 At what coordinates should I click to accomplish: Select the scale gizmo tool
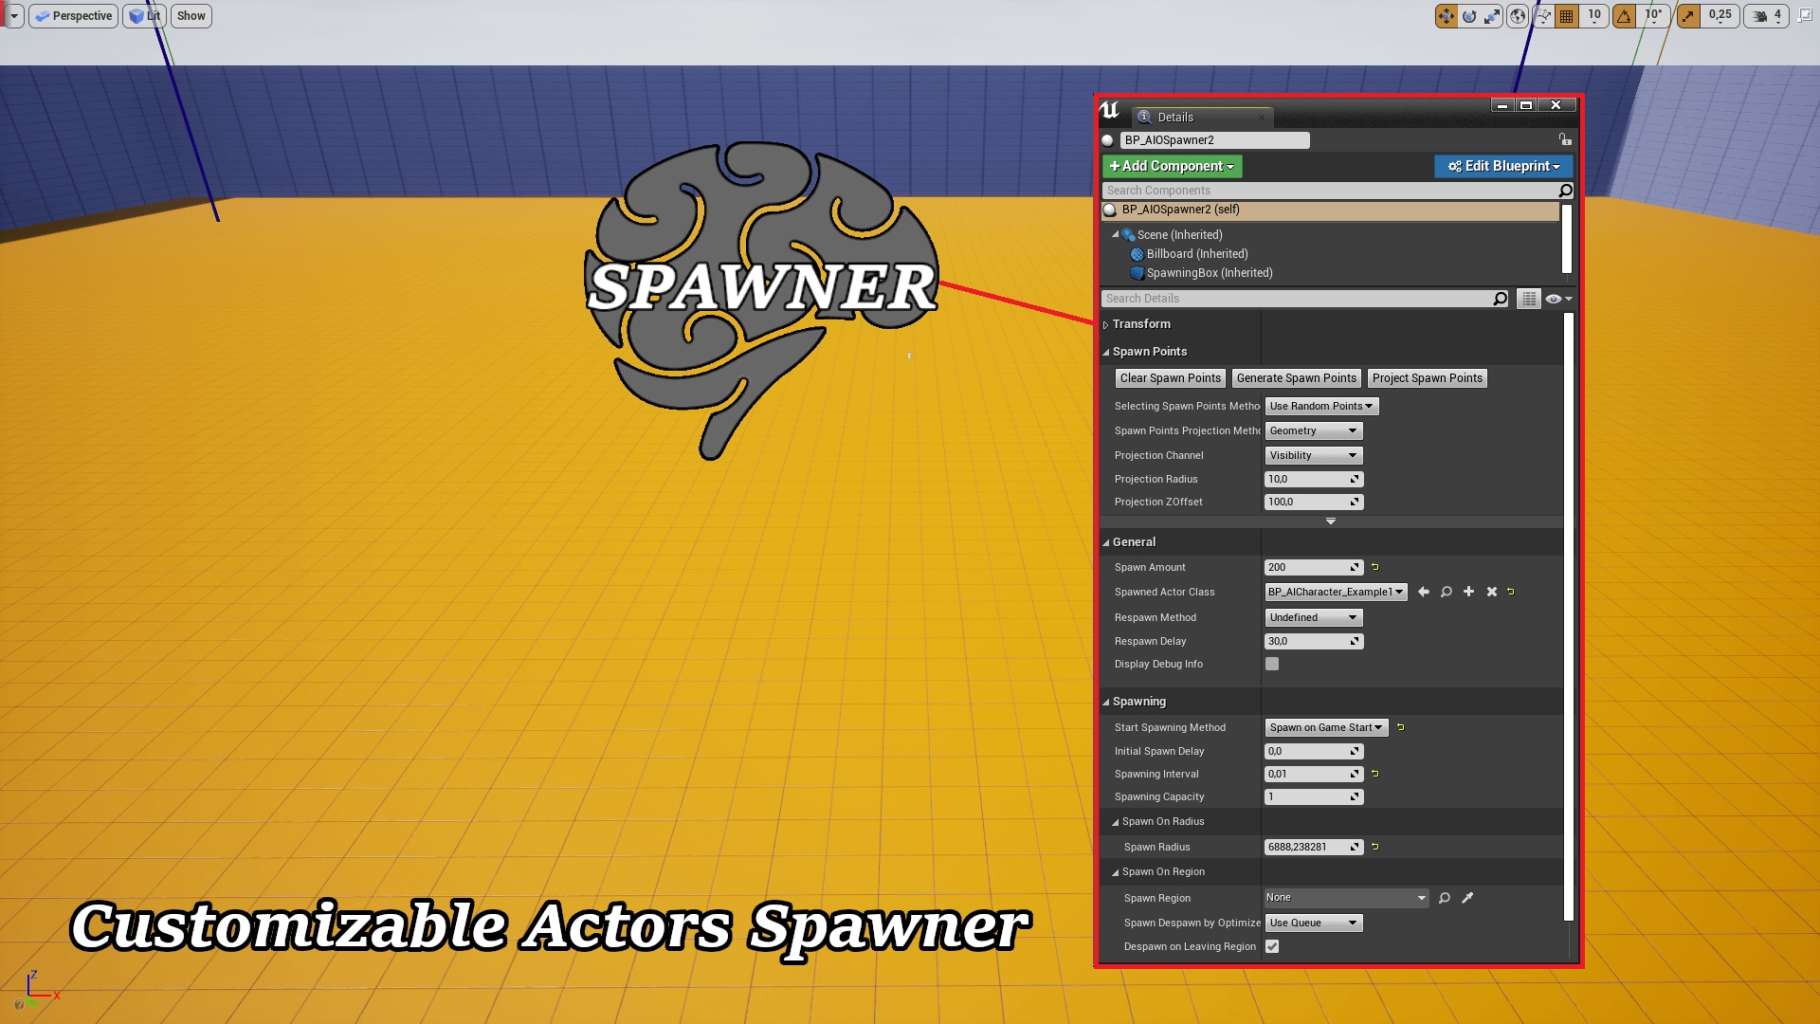pos(1492,16)
